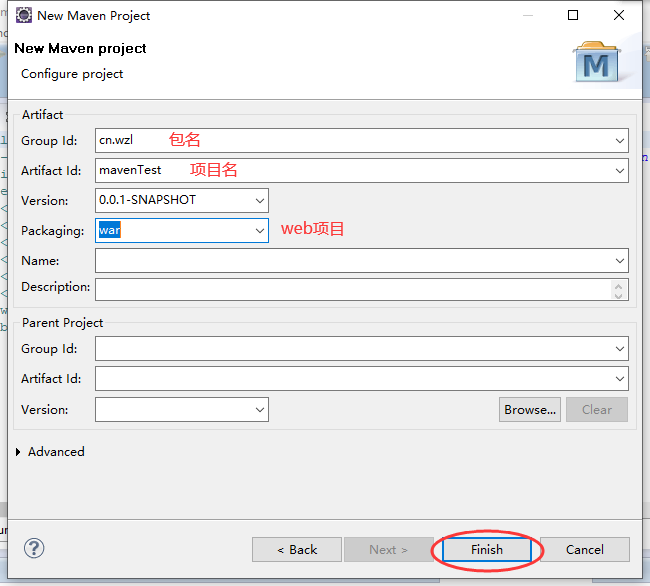Click the Eclipse icon in title bar
The height and width of the screenshot is (586, 650).
[24, 15]
